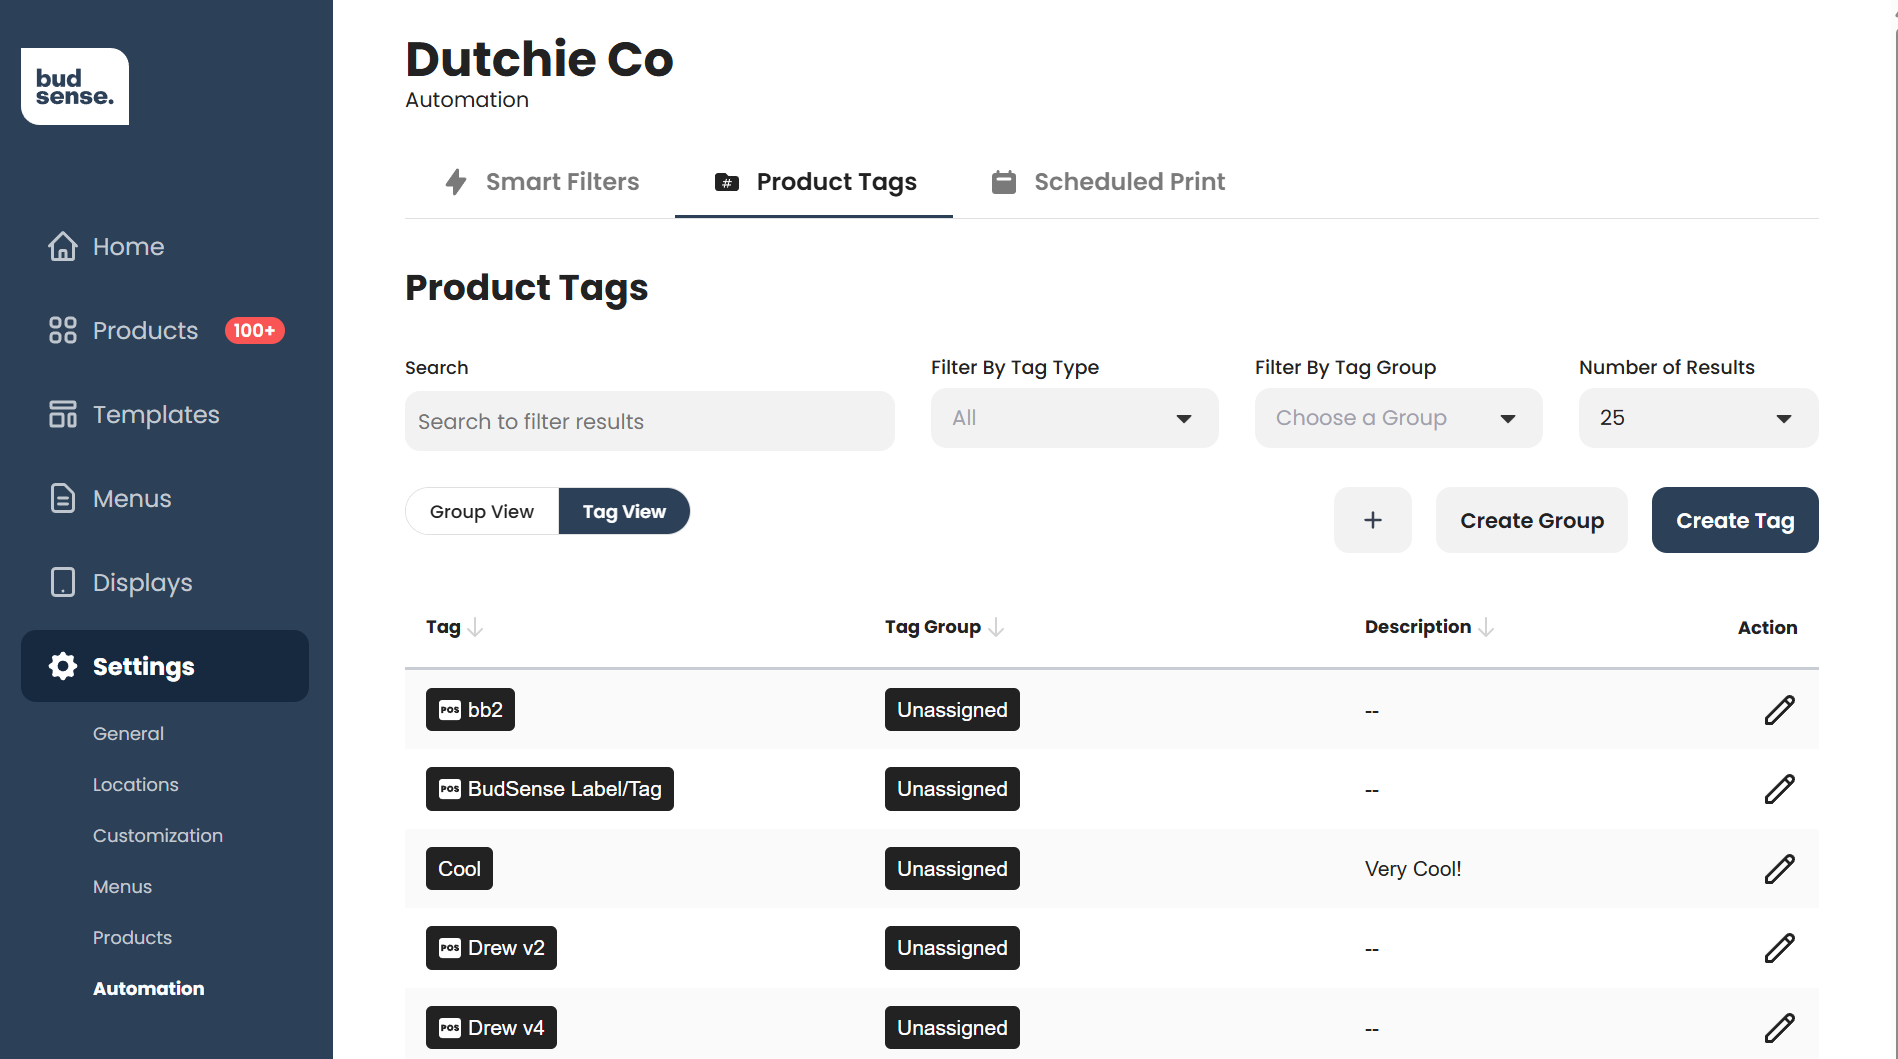Click the Create Group button

(x=1532, y=520)
